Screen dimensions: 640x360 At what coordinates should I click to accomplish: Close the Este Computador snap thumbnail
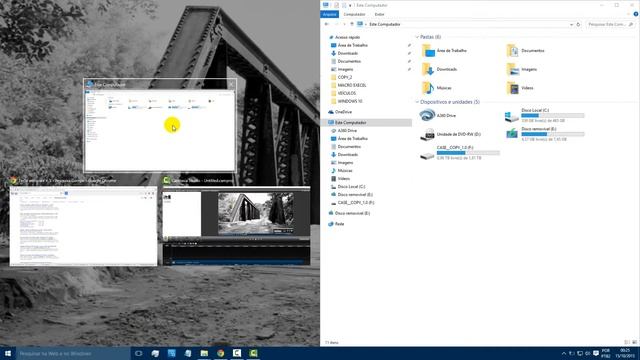click(232, 84)
